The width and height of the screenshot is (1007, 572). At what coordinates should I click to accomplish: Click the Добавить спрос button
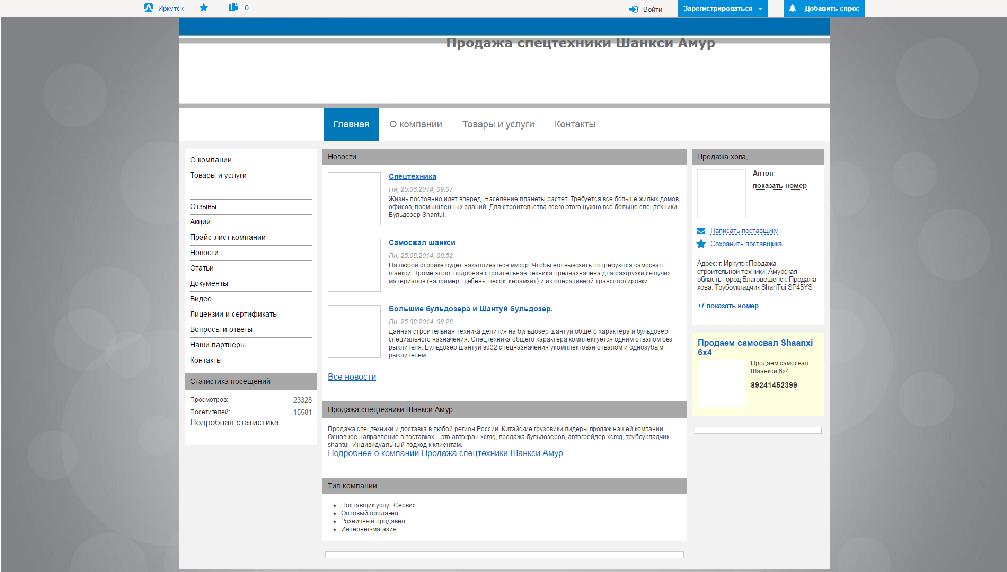(824, 8)
